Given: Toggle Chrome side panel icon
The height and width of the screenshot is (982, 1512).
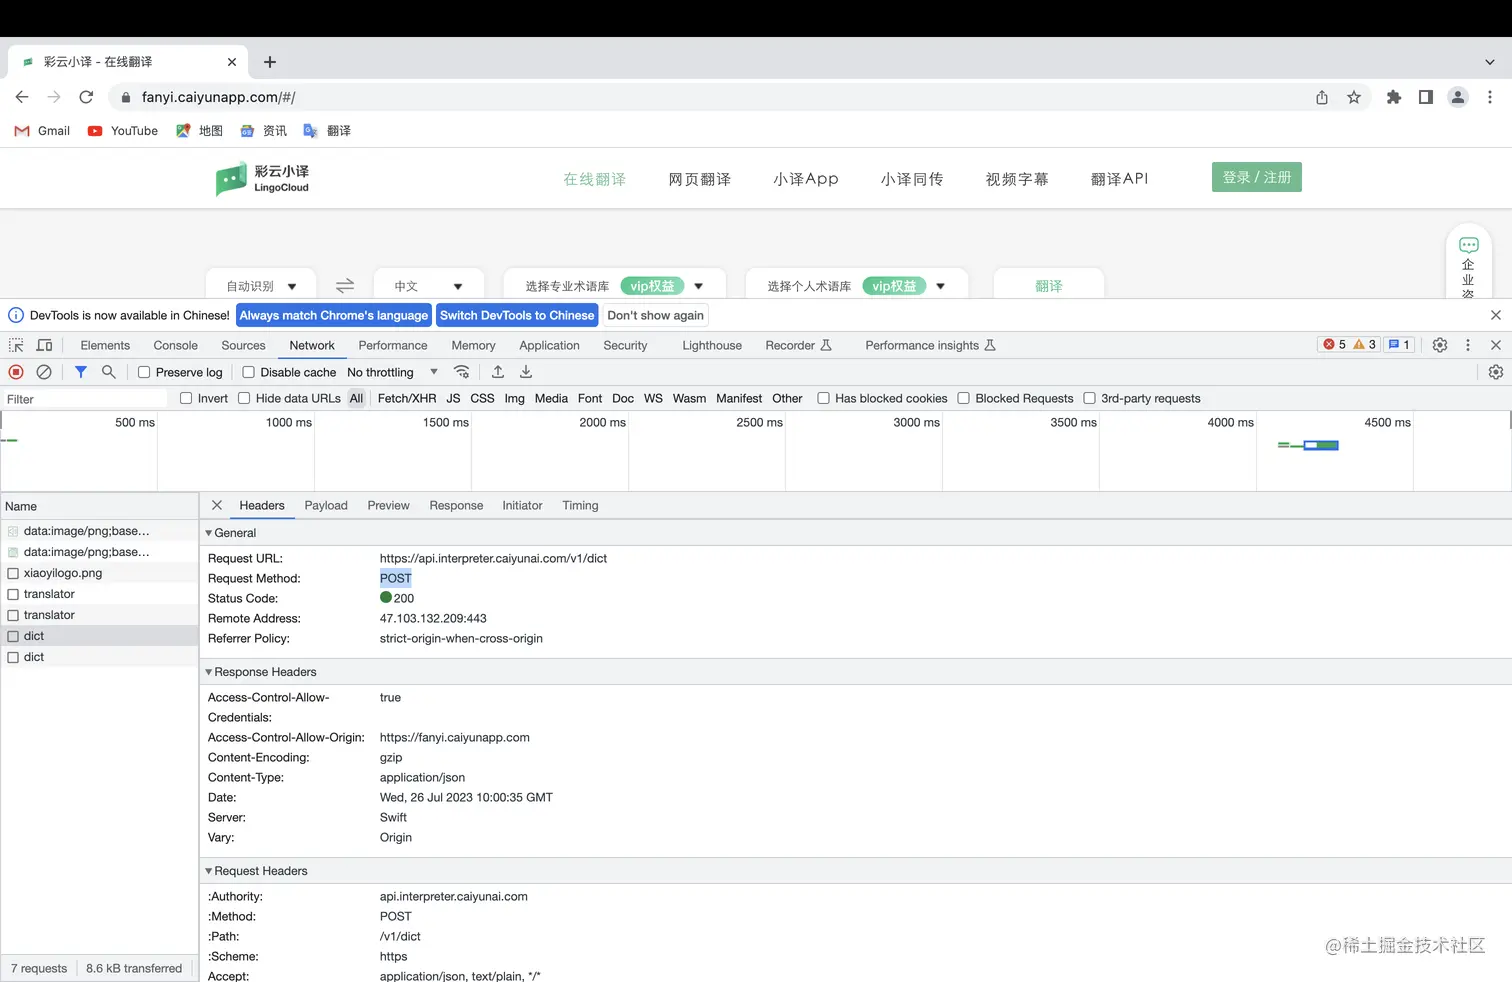Looking at the screenshot, I should [1426, 97].
